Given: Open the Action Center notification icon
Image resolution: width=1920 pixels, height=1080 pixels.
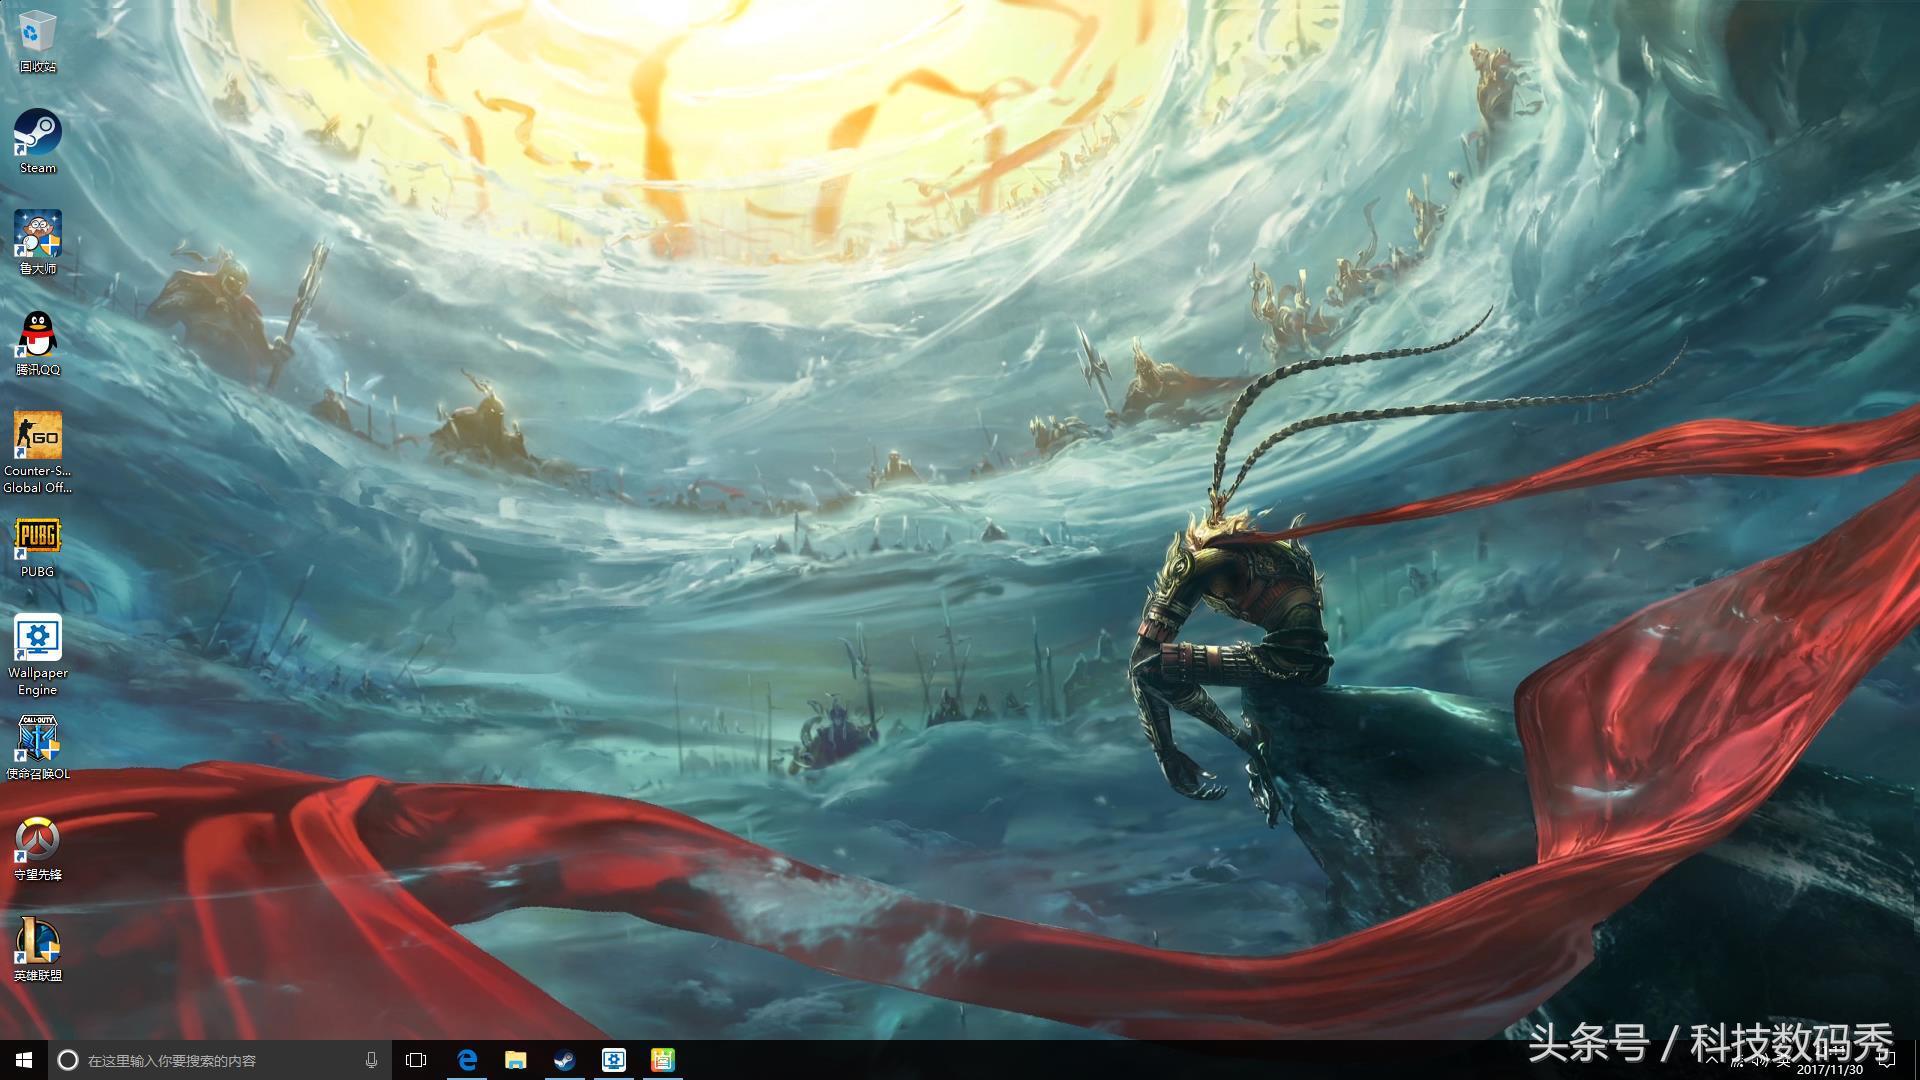Looking at the screenshot, I should click(x=1887, y=1059).
